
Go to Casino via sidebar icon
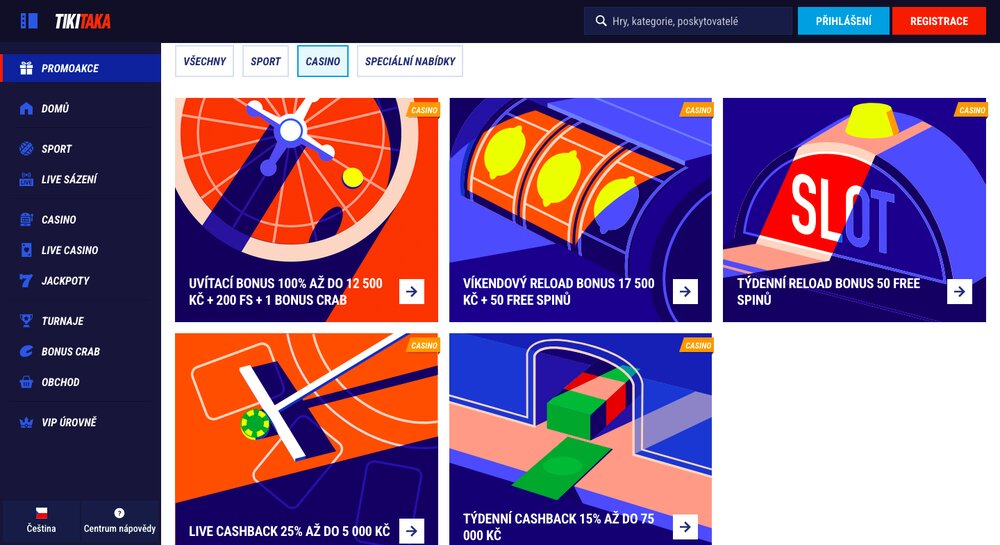(26, 219)
